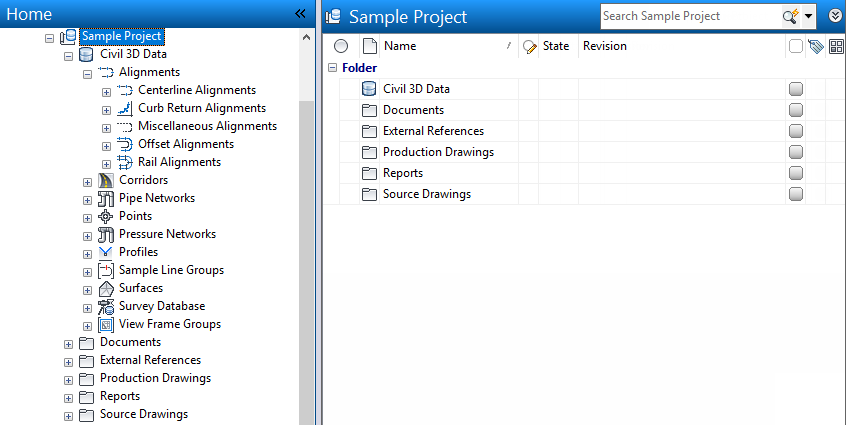Collapse the Home navigation pane
The width and height of the screenshot is (846, 425).
click(300, 14)
